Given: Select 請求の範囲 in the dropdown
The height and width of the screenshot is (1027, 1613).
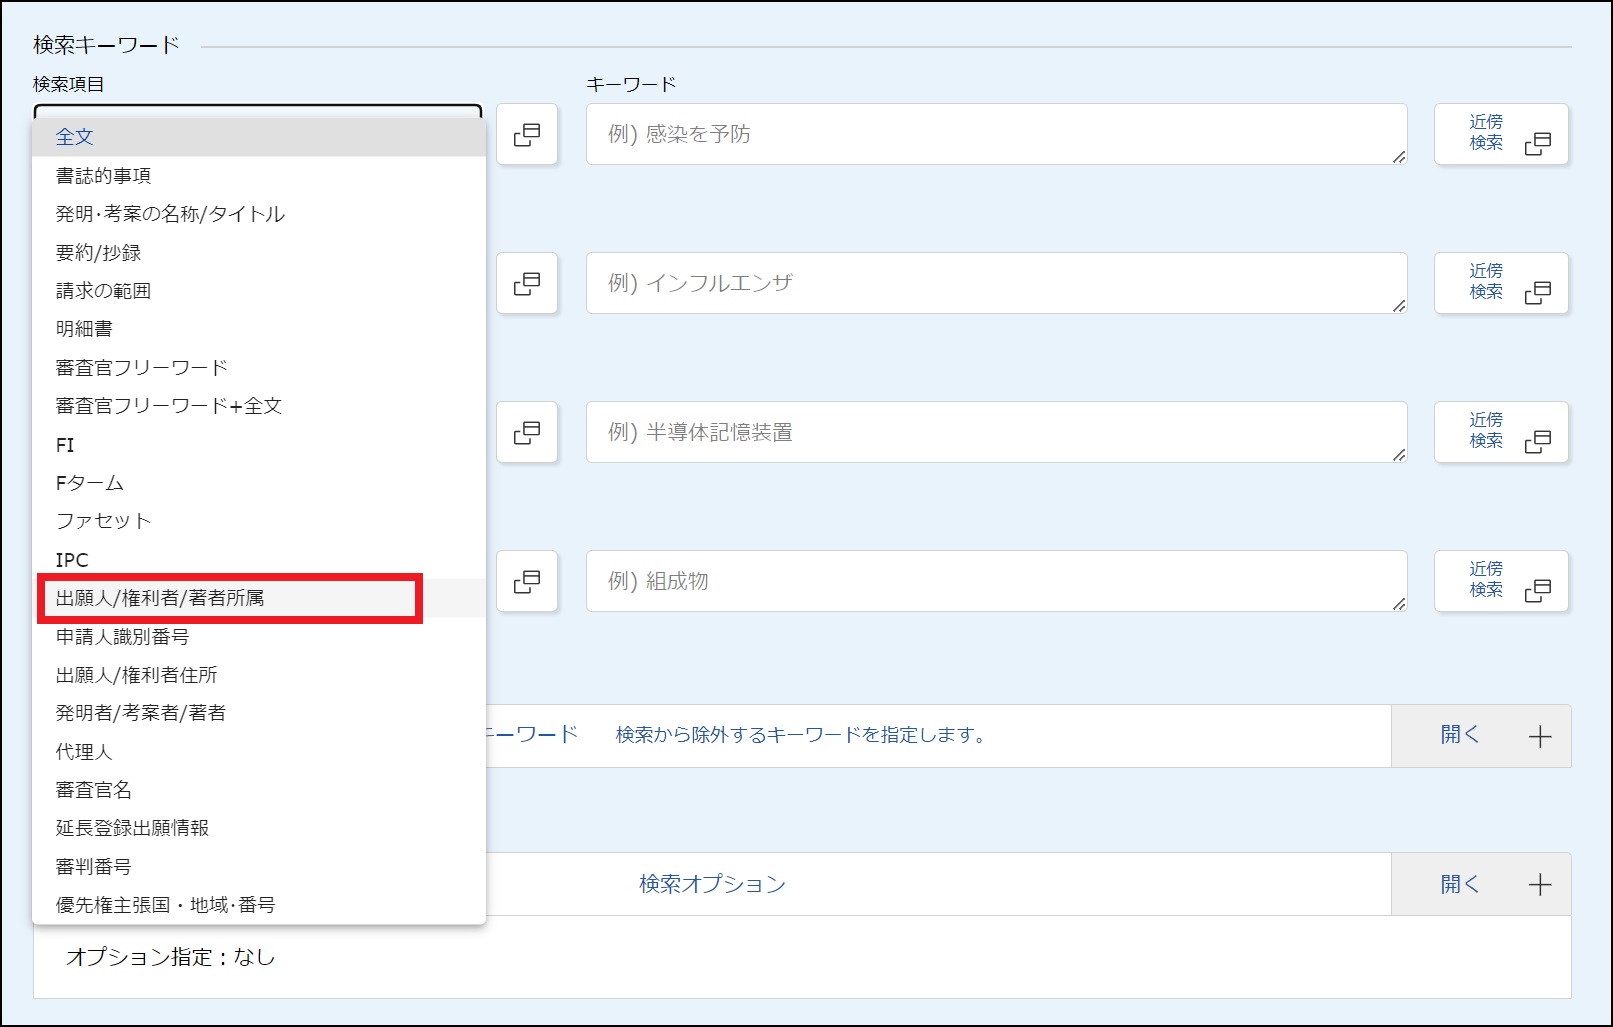Looking at the screenshot, I should (x=103, y=291).
